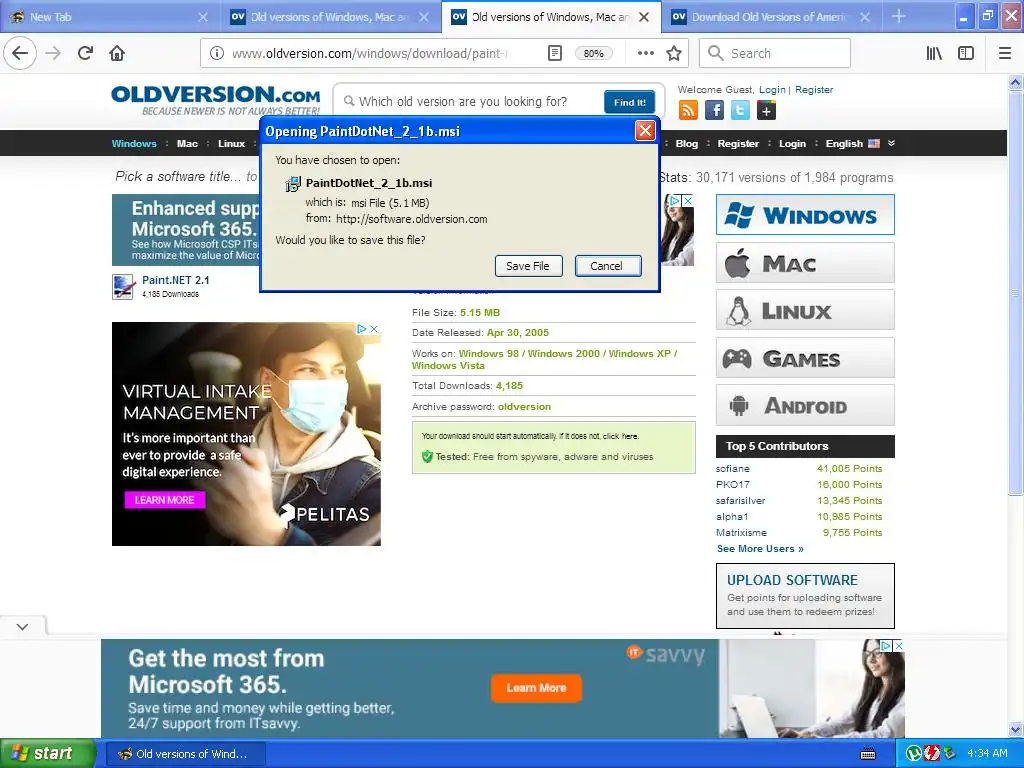Image resolution: width=1024 pixels, height=768 pixels.
Task: Close the New Tab tab
Action: coord(203,17)
